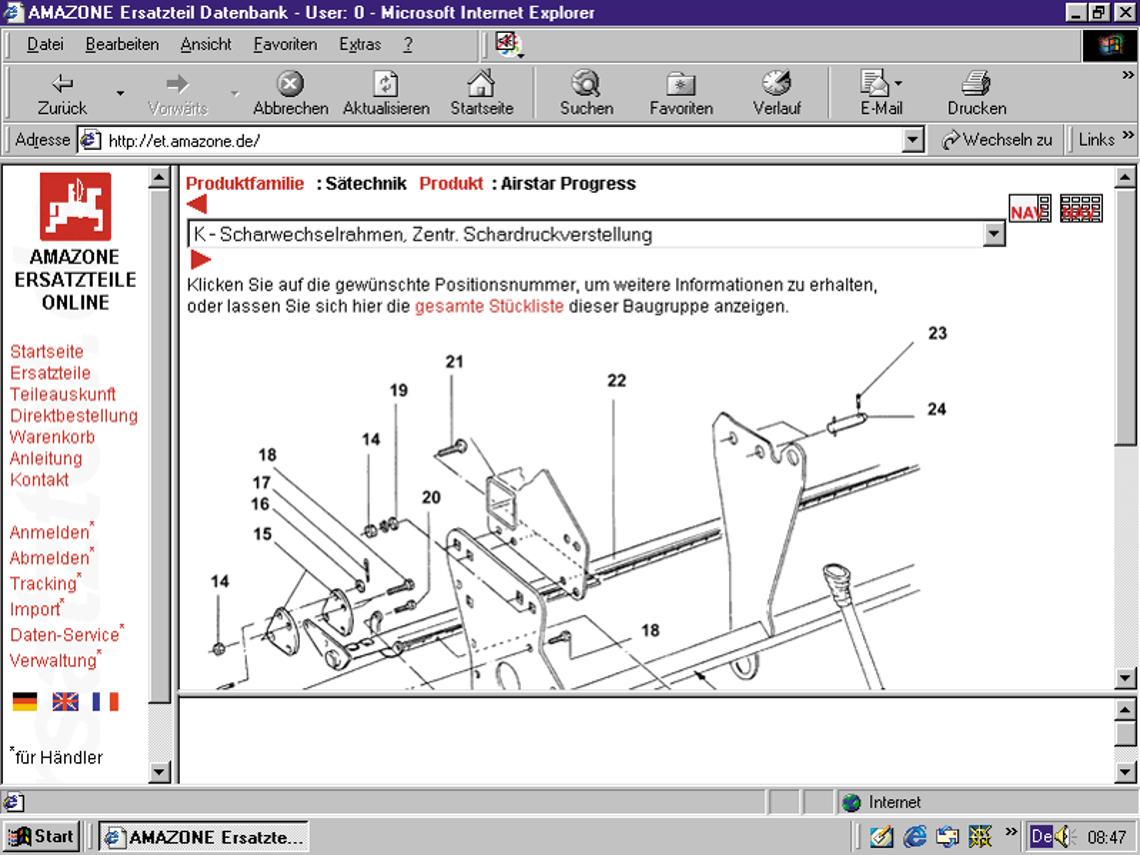The image size is (1140, 855).
Task: Click the Vorwärts forward arrow button
Action: pyautogui.click(x=177, y=94)
